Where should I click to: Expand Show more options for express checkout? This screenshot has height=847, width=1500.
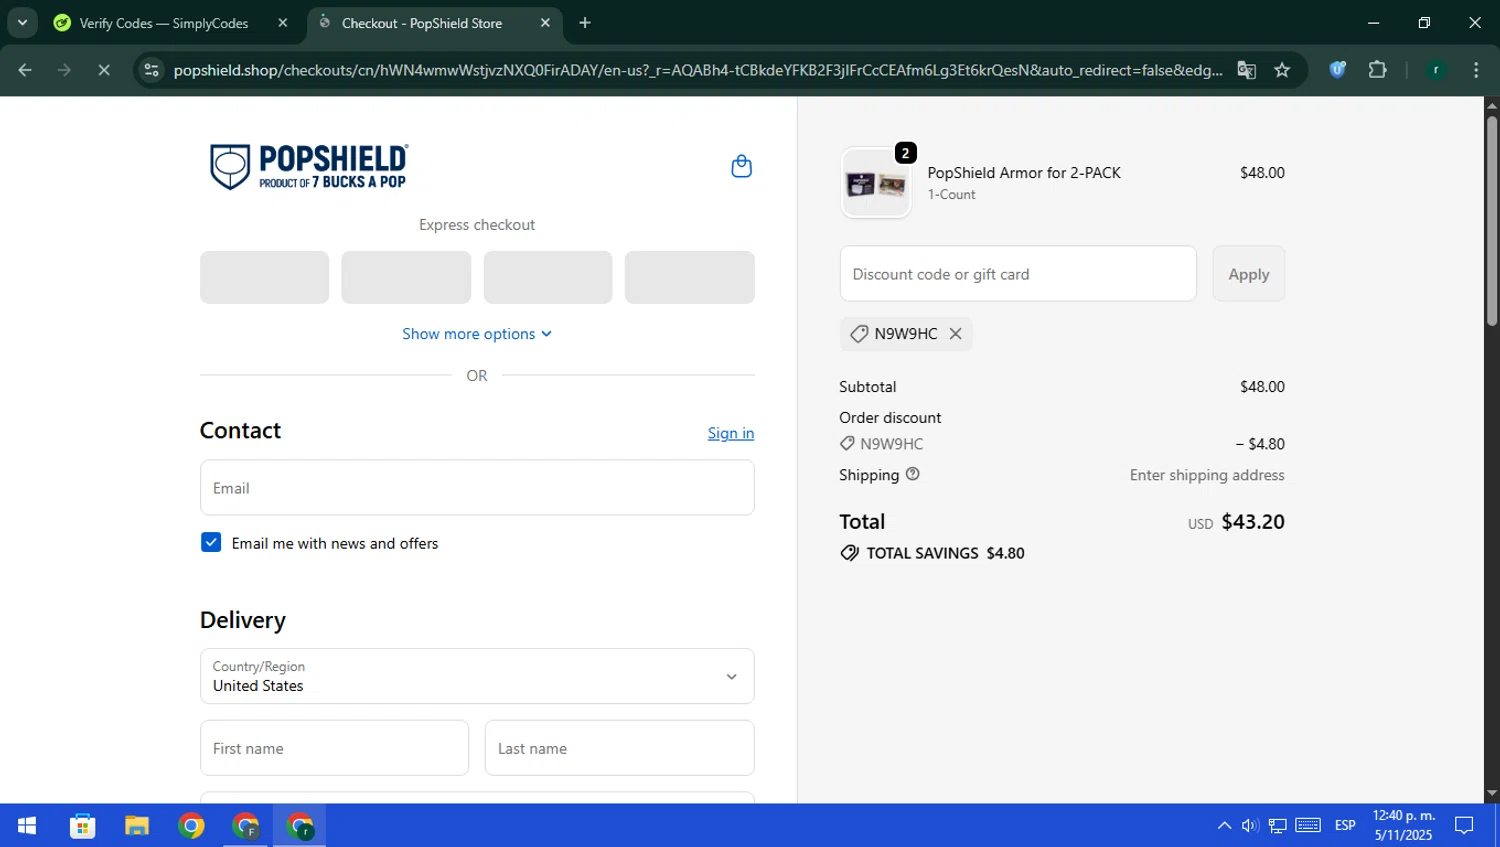click(x=477, y=334)
